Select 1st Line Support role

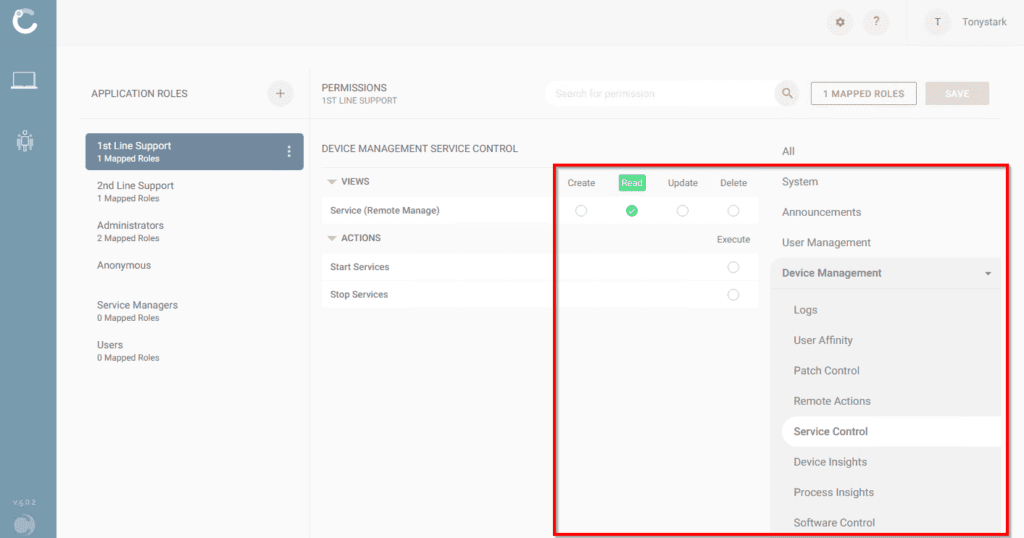(194, 151)
